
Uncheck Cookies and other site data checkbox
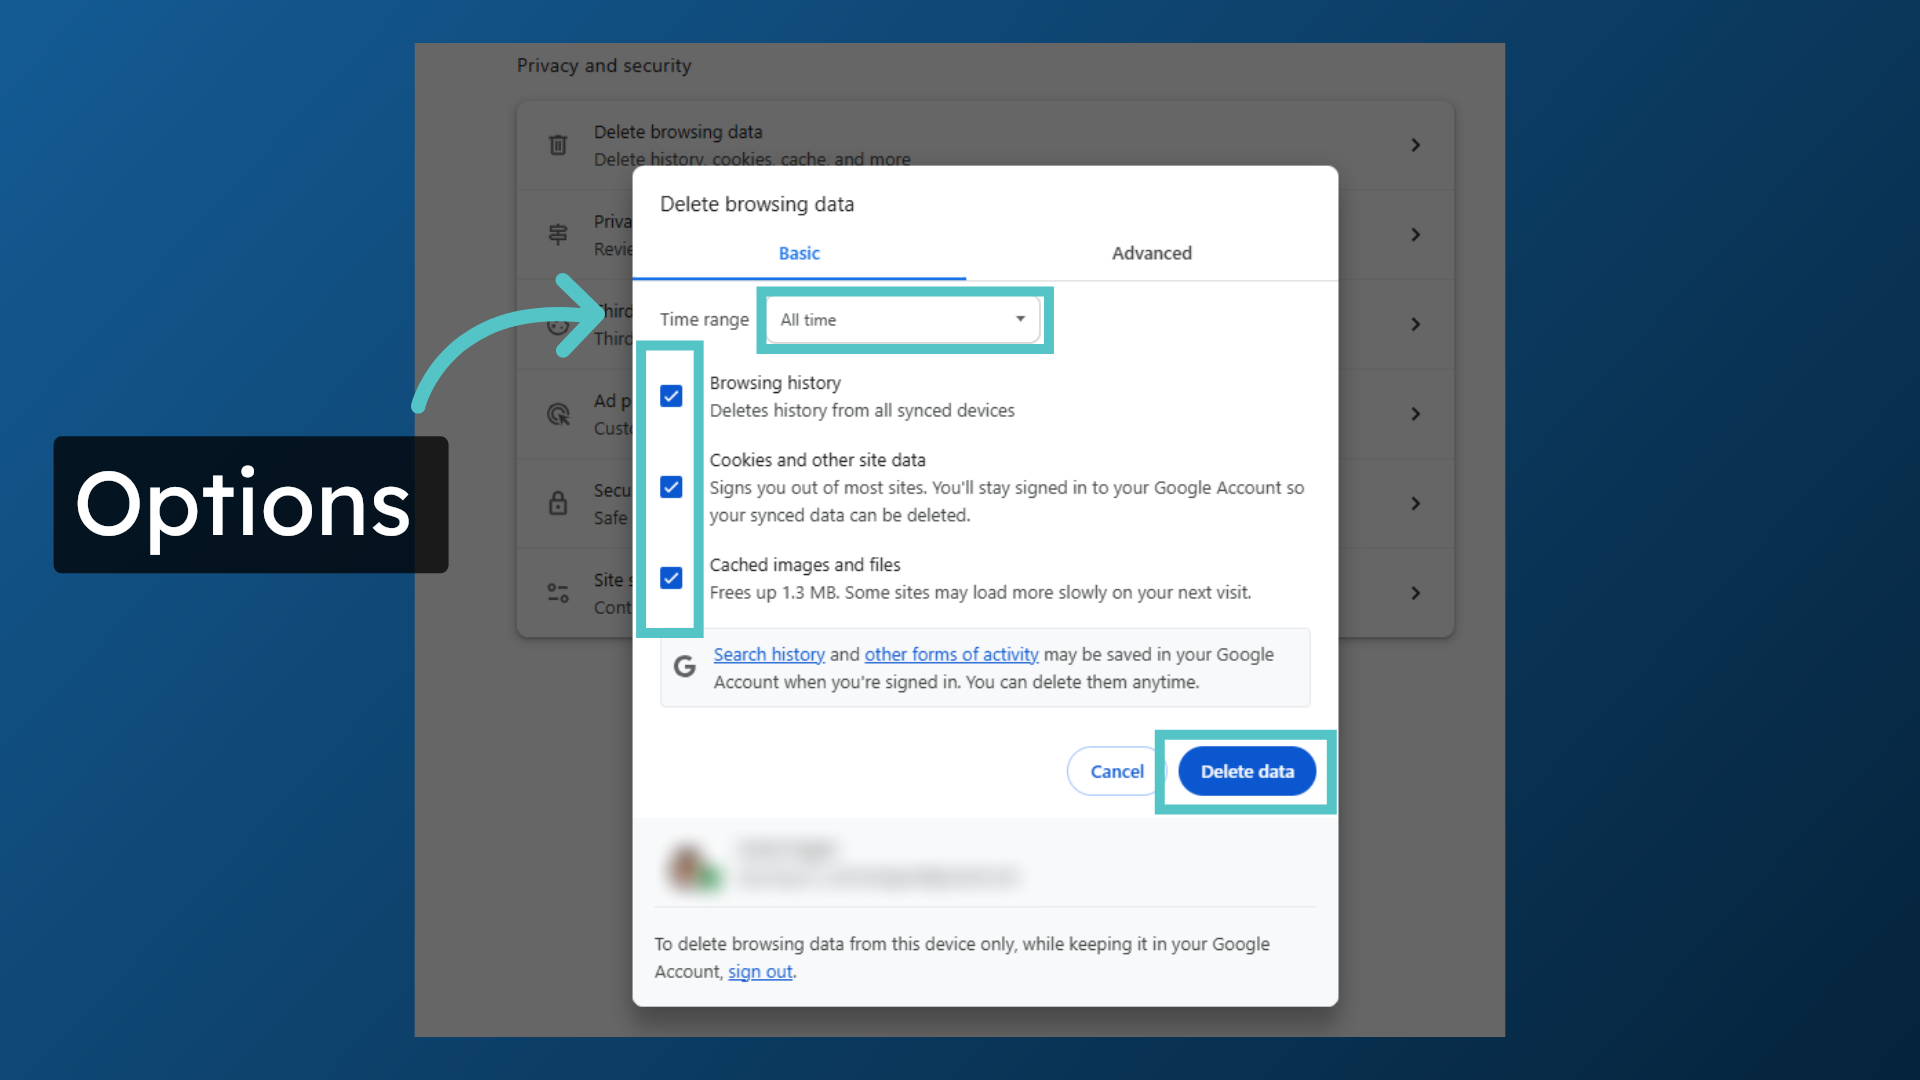671,487
